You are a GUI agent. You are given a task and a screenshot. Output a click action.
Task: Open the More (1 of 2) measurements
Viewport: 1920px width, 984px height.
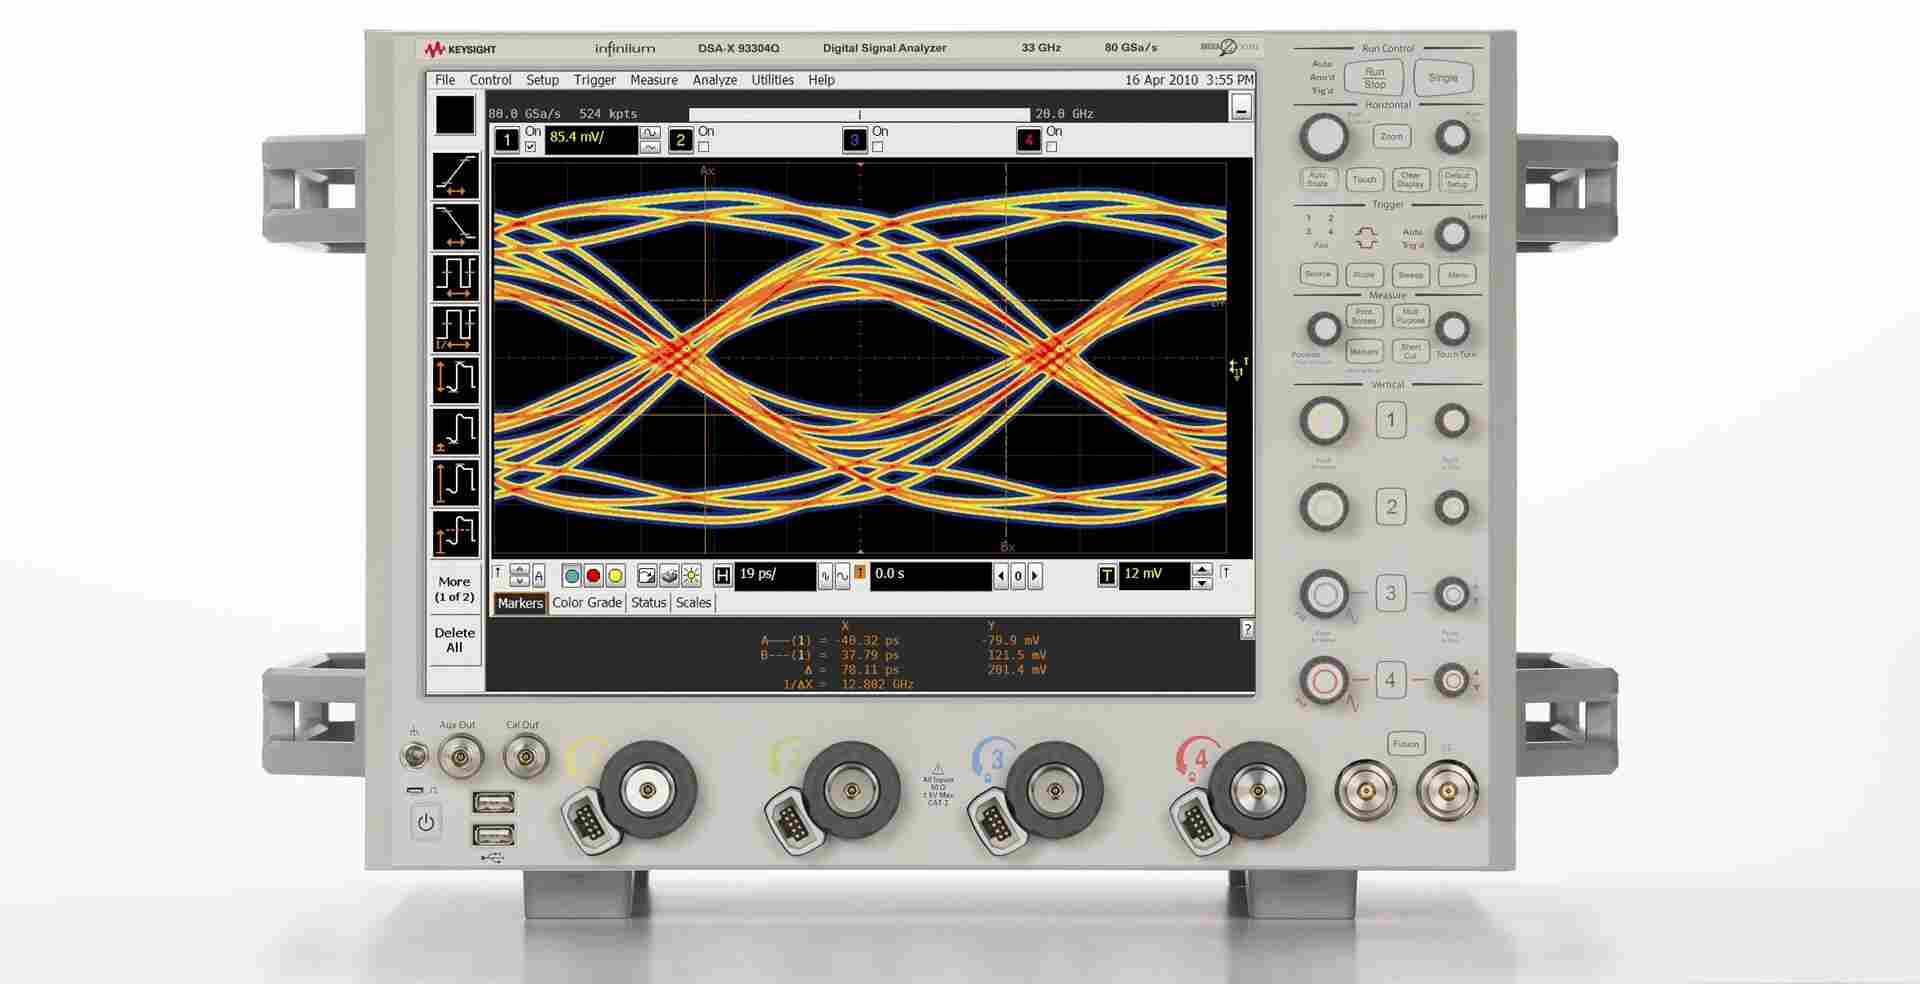click(x=454, y=589)
